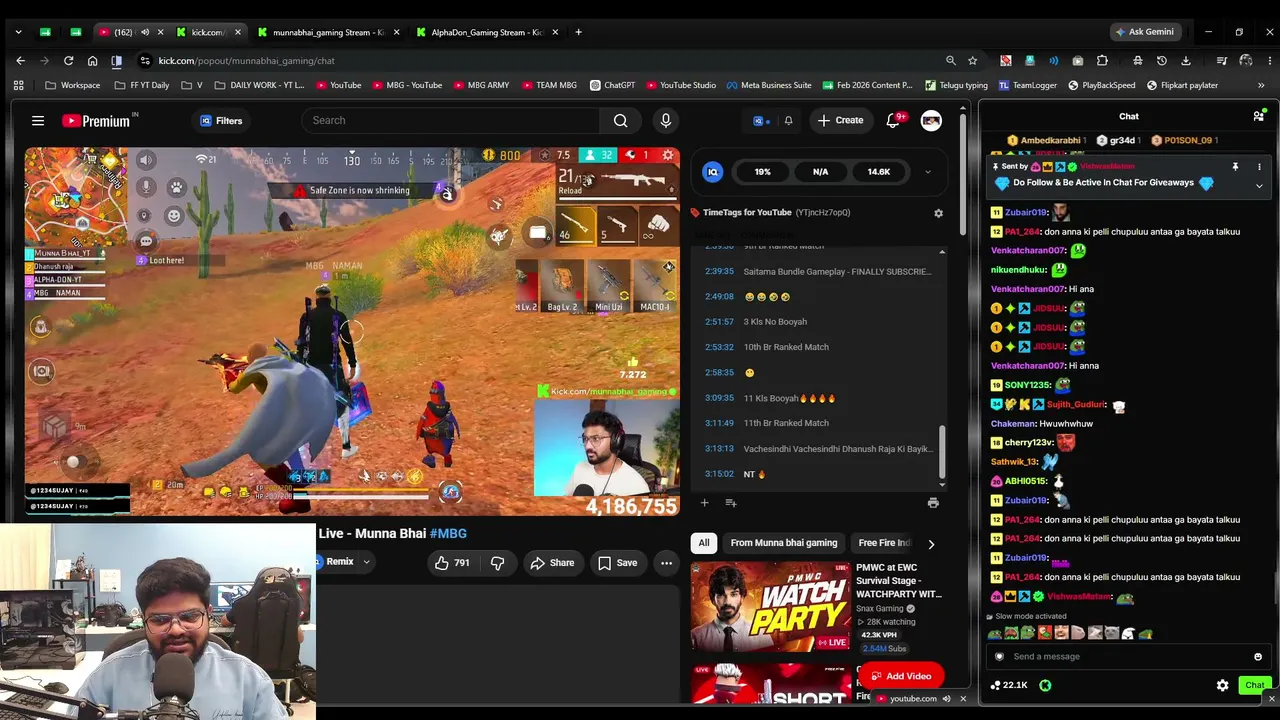Open the ChatGPT bookmark

click(613, 85)
